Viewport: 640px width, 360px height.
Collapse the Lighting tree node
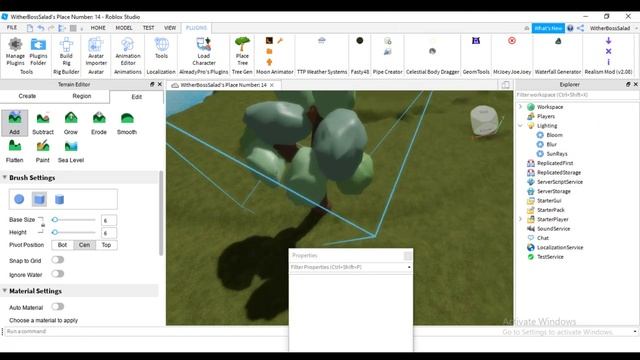tap(520, 126)
